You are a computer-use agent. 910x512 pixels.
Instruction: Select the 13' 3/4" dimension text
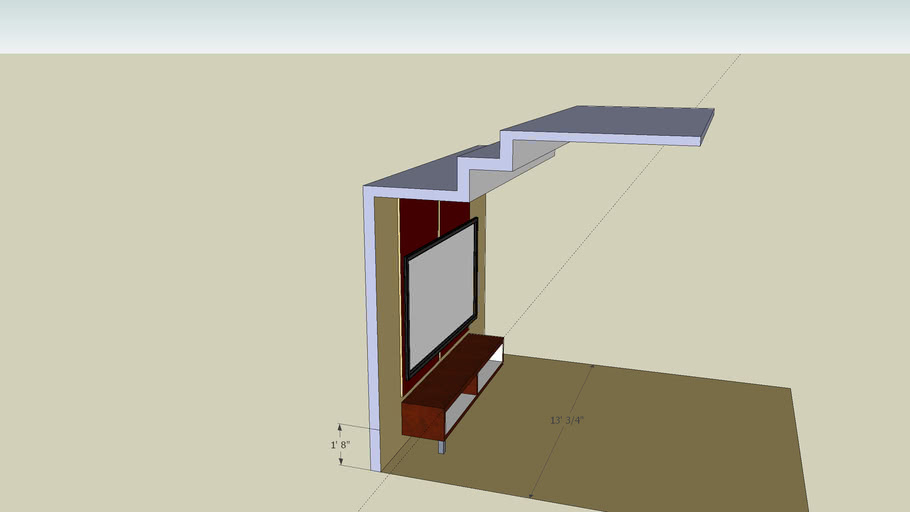pos(566,420)
